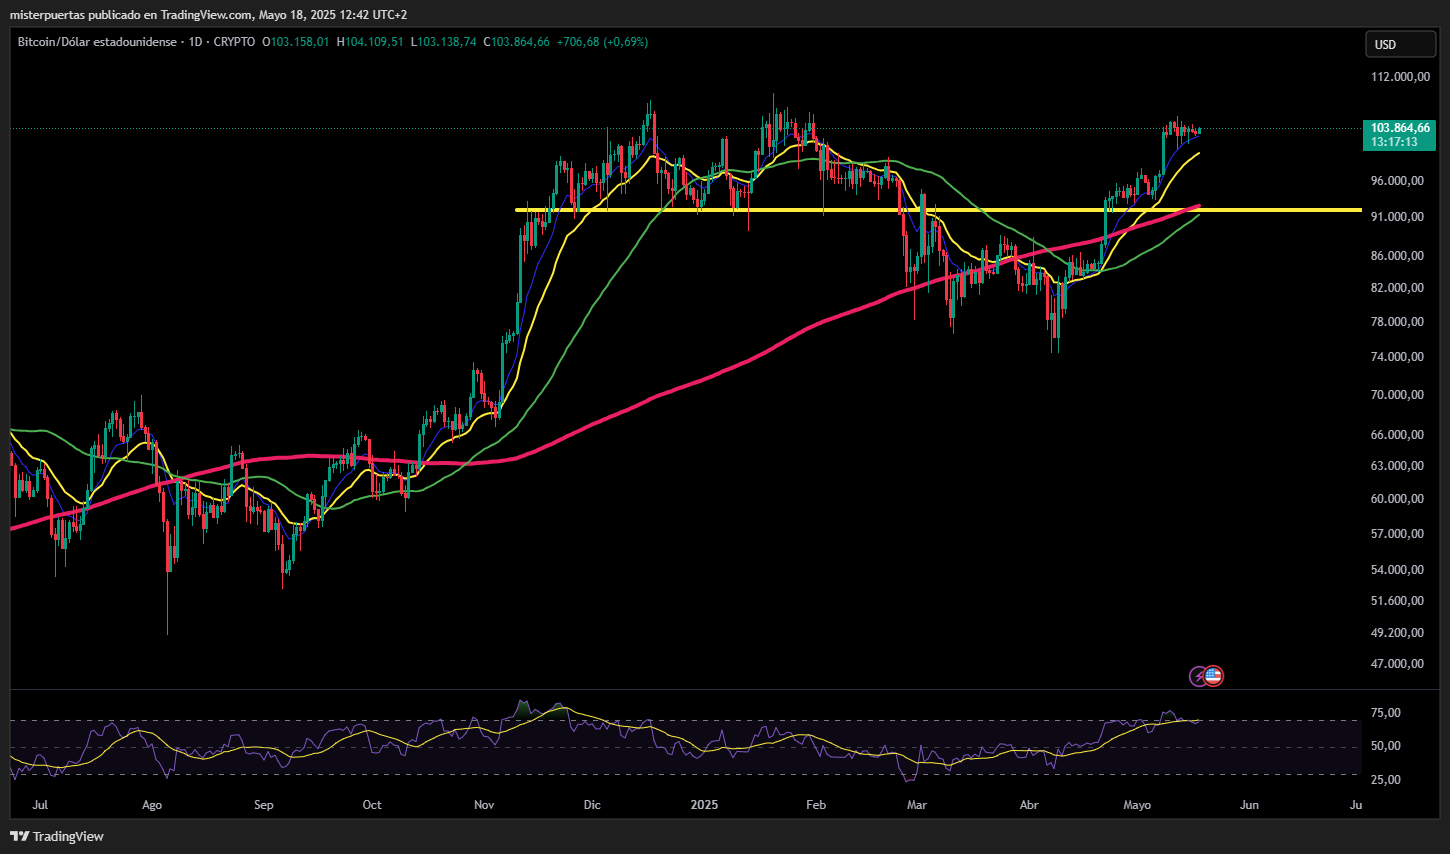Click the 57.000,00 price axis label
Screen dimensions: 1450x854
pos(1397,534)
